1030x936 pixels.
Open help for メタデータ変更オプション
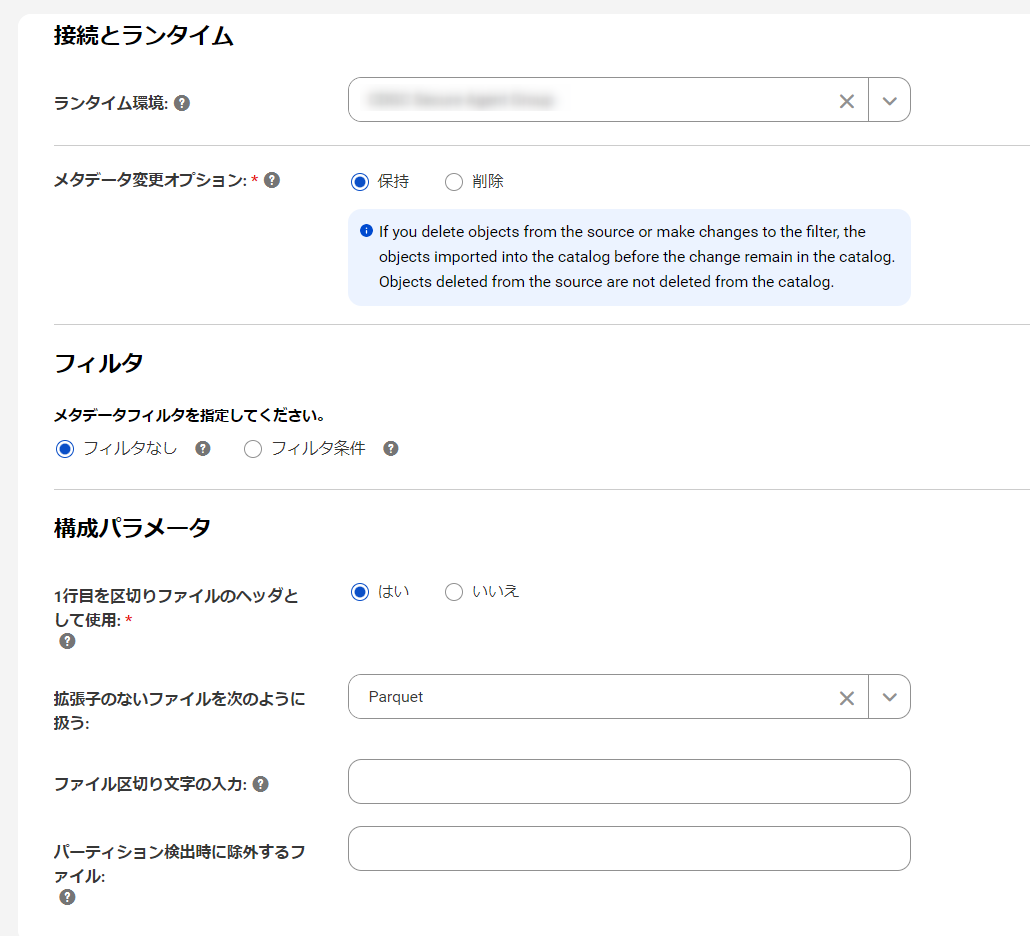[272, 180]
